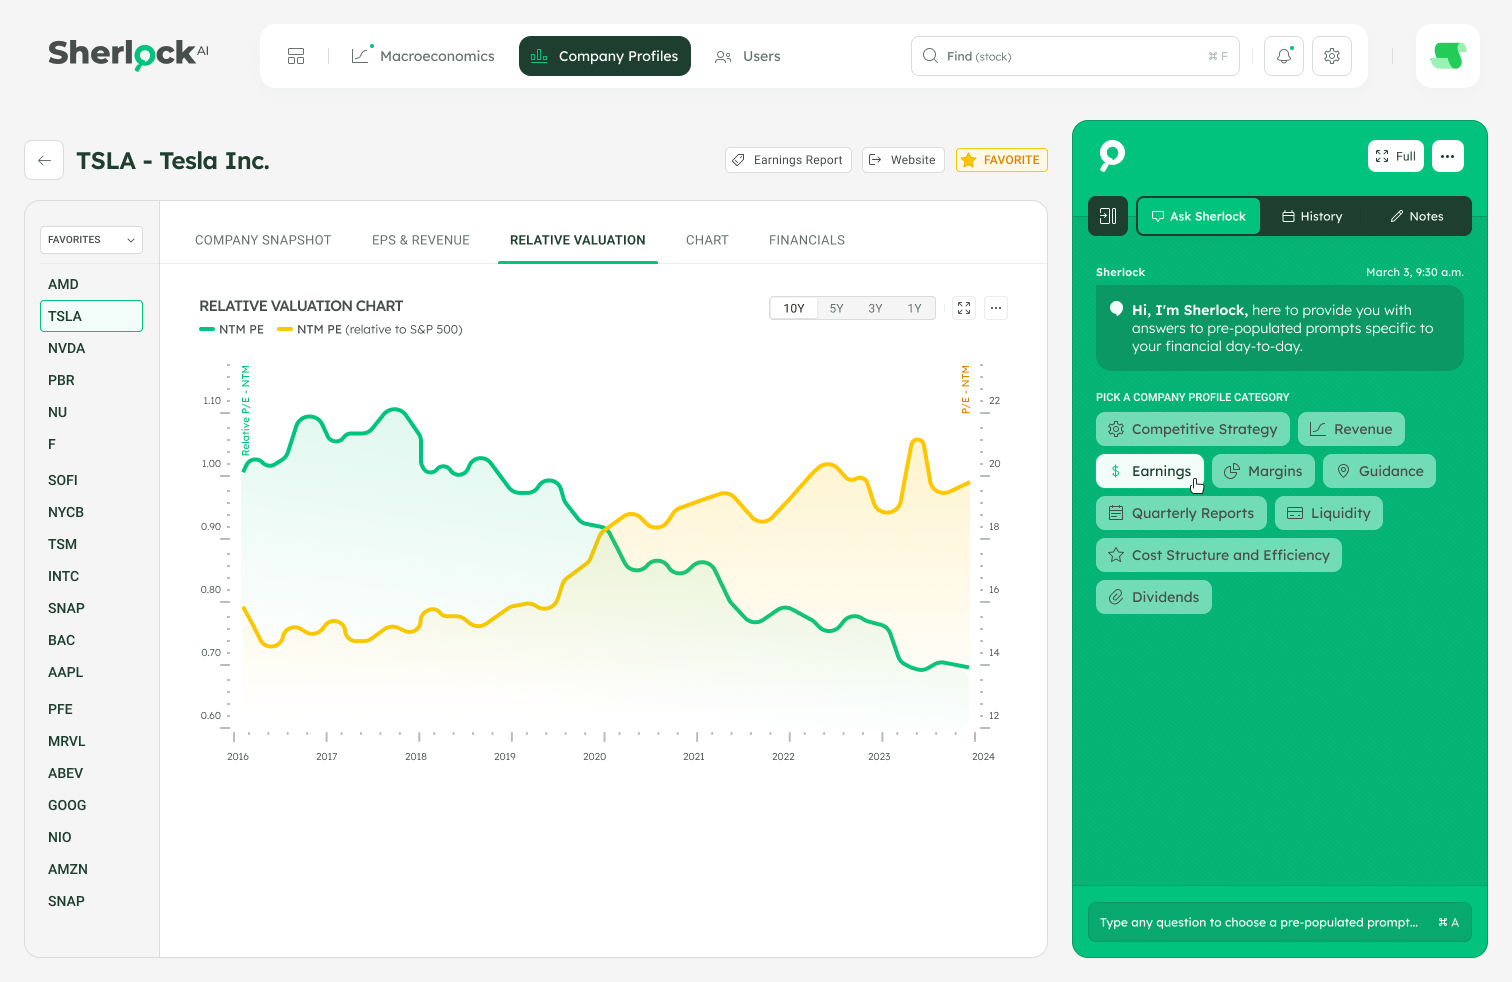
Task: Expand Sherlock panel with the Full button
Action: click(x=1396, y=156)
